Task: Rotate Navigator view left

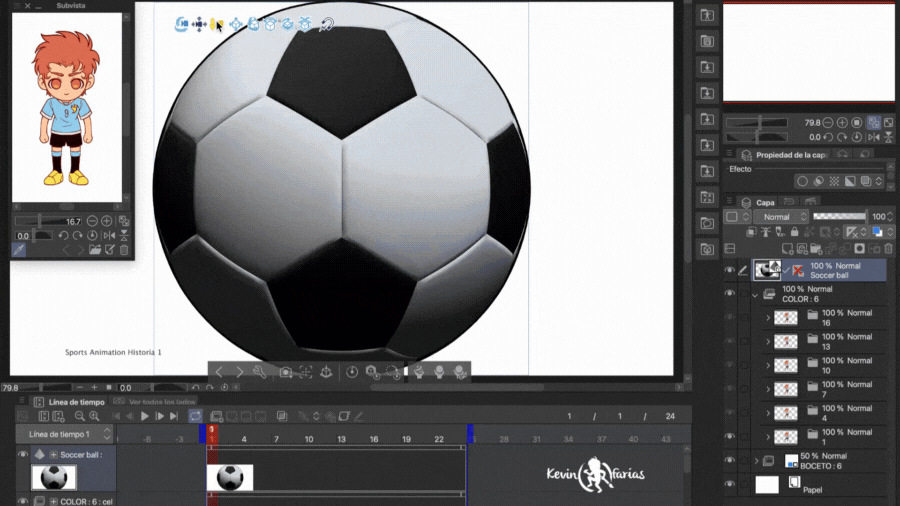Action: (828, 137)
